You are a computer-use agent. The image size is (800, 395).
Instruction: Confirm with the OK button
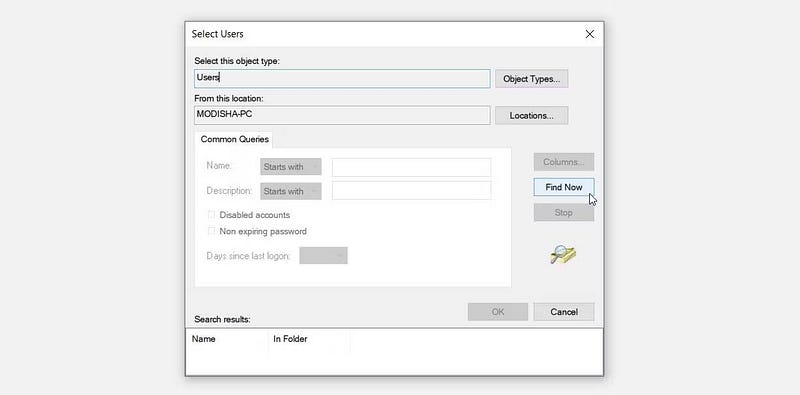click(498, 312)
